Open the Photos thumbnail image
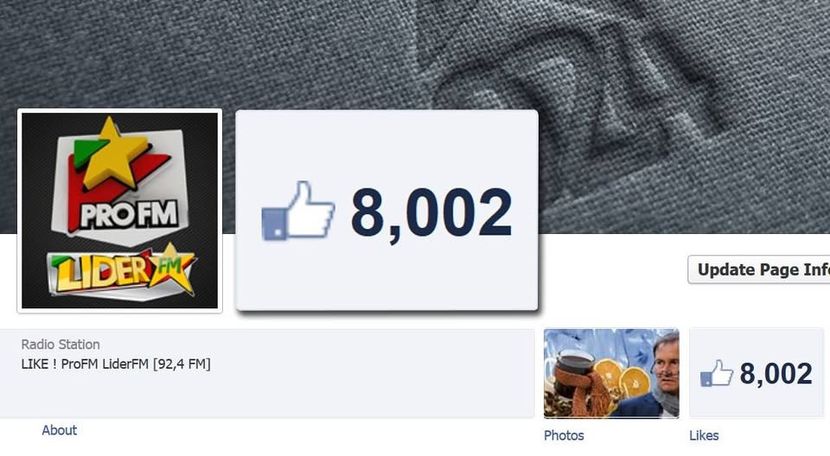Viewport: 830px width, 456px height. click(x=611, y=373)
